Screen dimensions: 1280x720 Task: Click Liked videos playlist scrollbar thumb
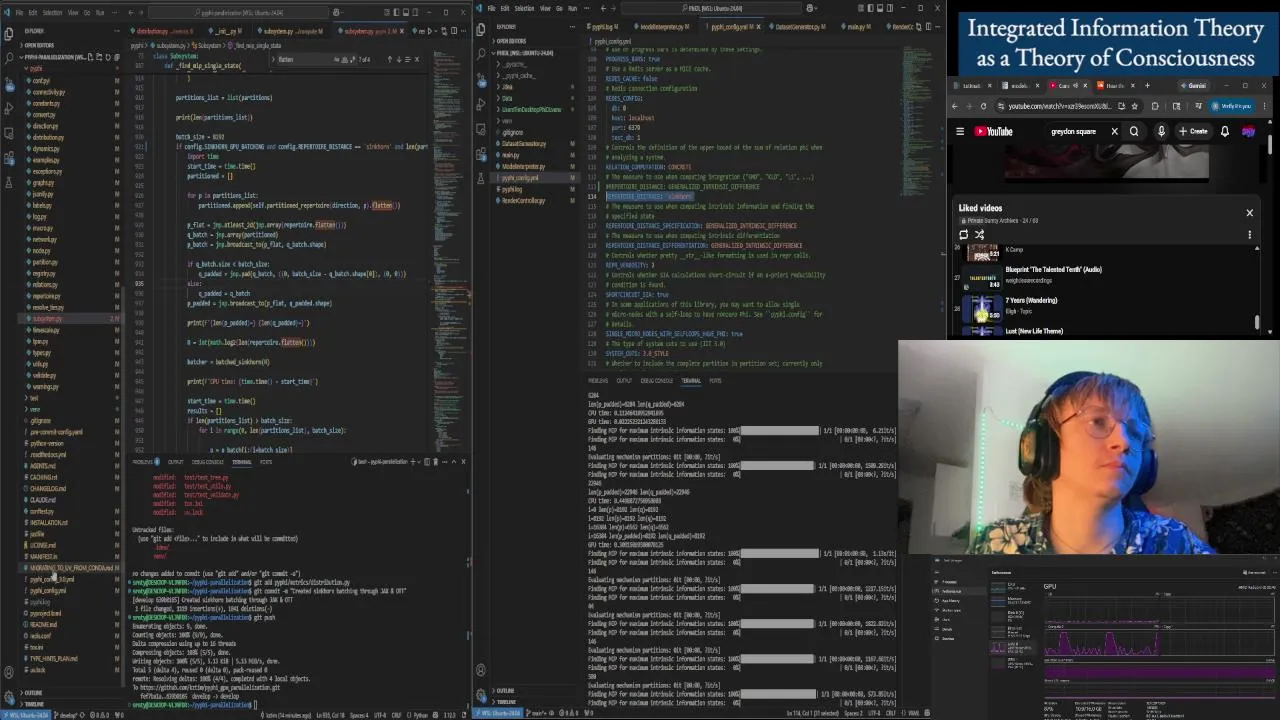(x=1257, y=322)
